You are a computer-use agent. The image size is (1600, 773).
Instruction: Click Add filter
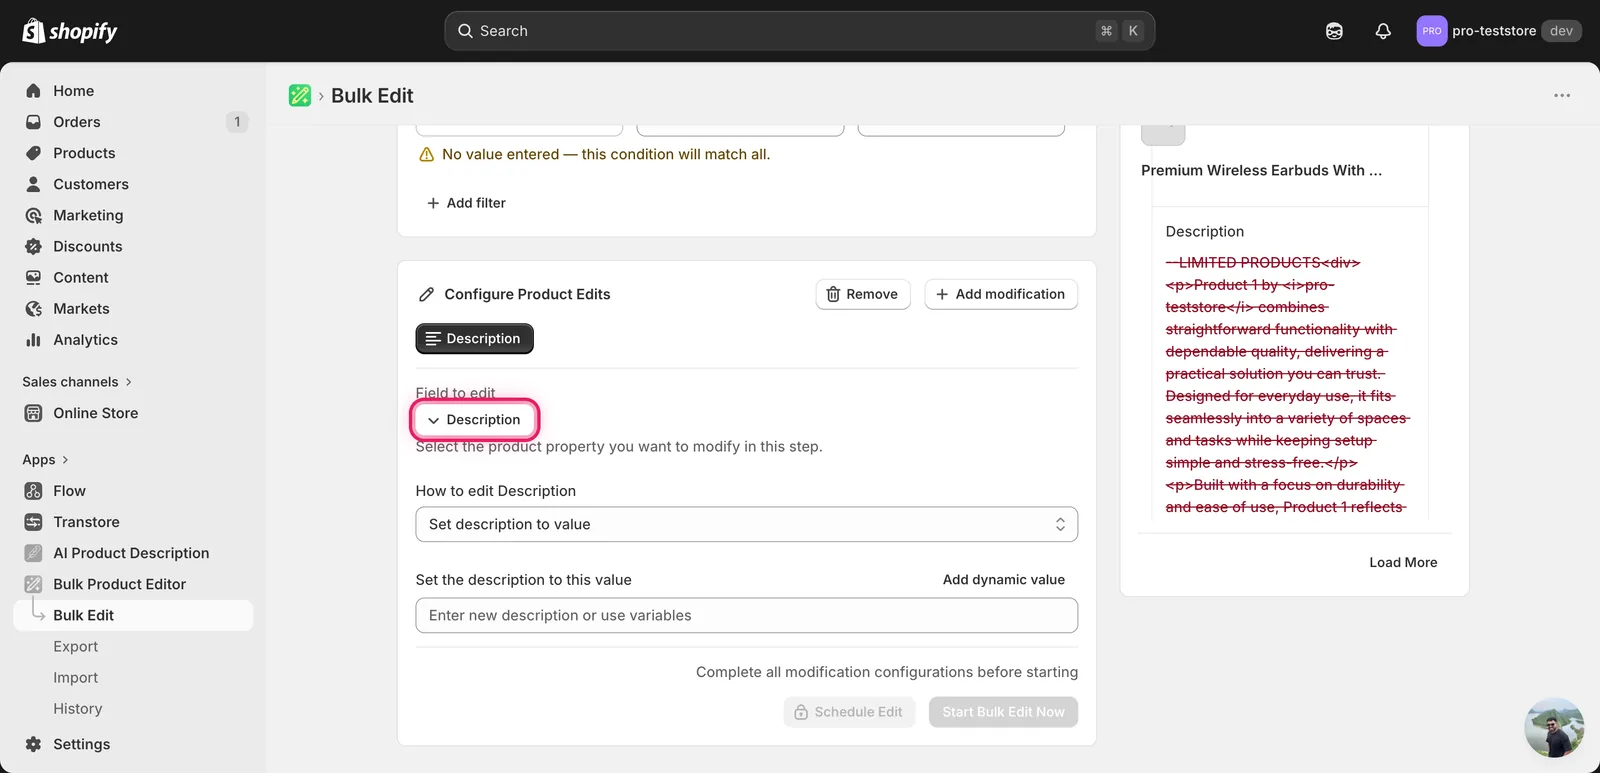tap(466, 203)
